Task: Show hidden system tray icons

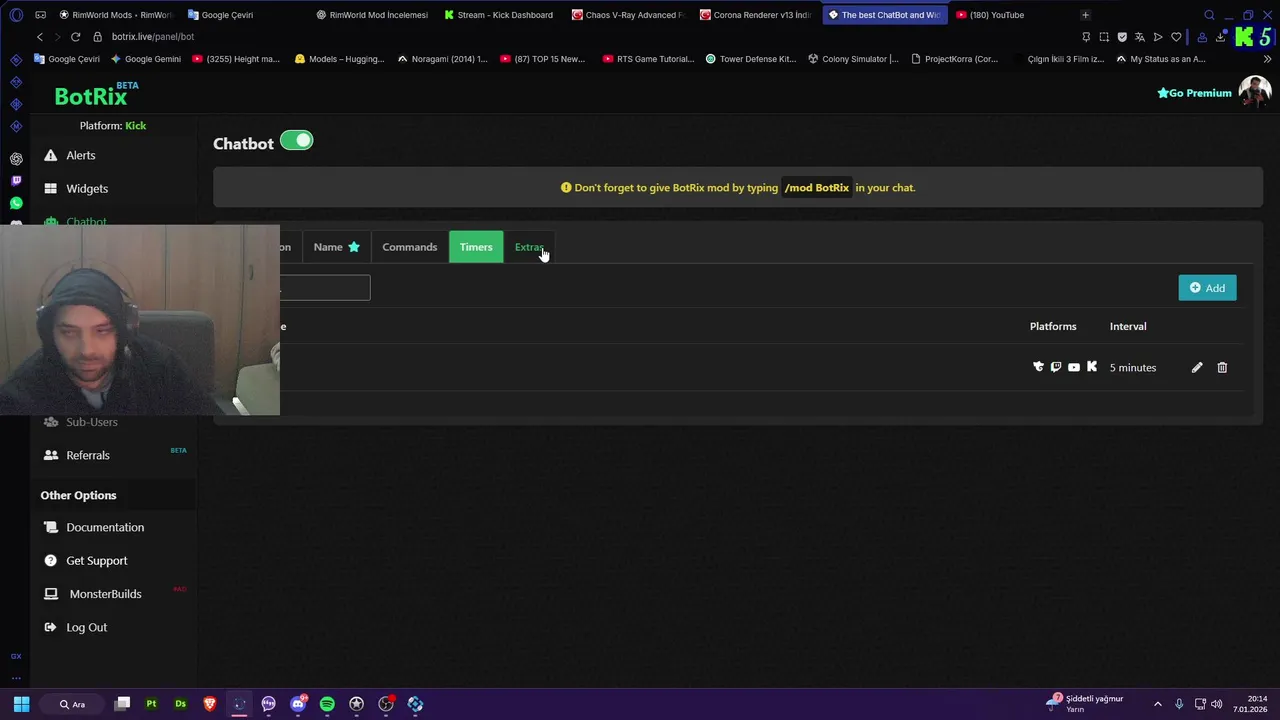Action: tap(1158, 704)
